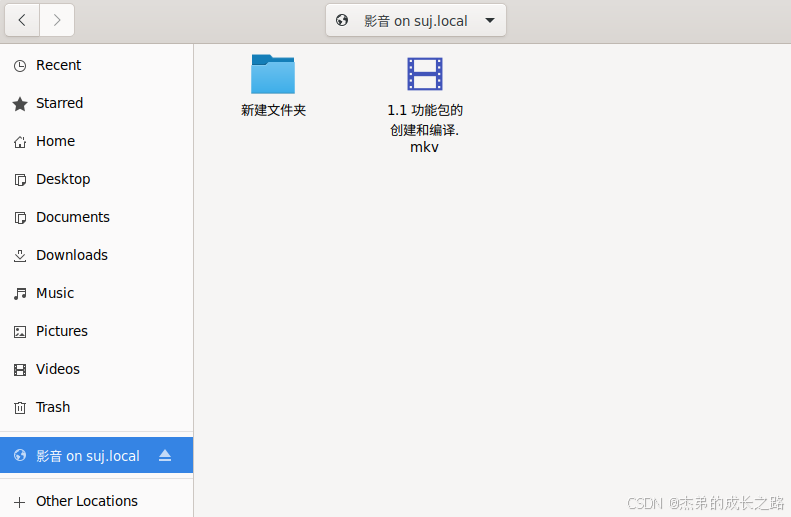Select the 新建文件夹 folder icon
The height and width of the screenshot is (517, 791).
click(x=273, y=74)
